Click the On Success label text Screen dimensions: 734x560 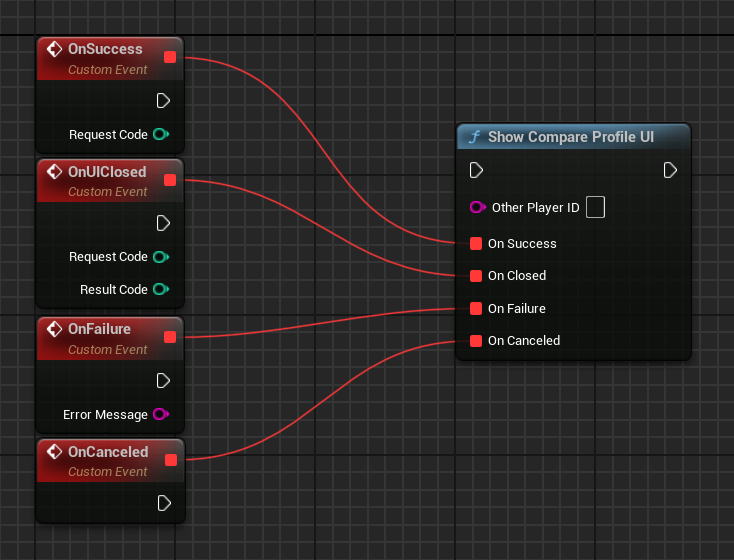coord(522,244)
